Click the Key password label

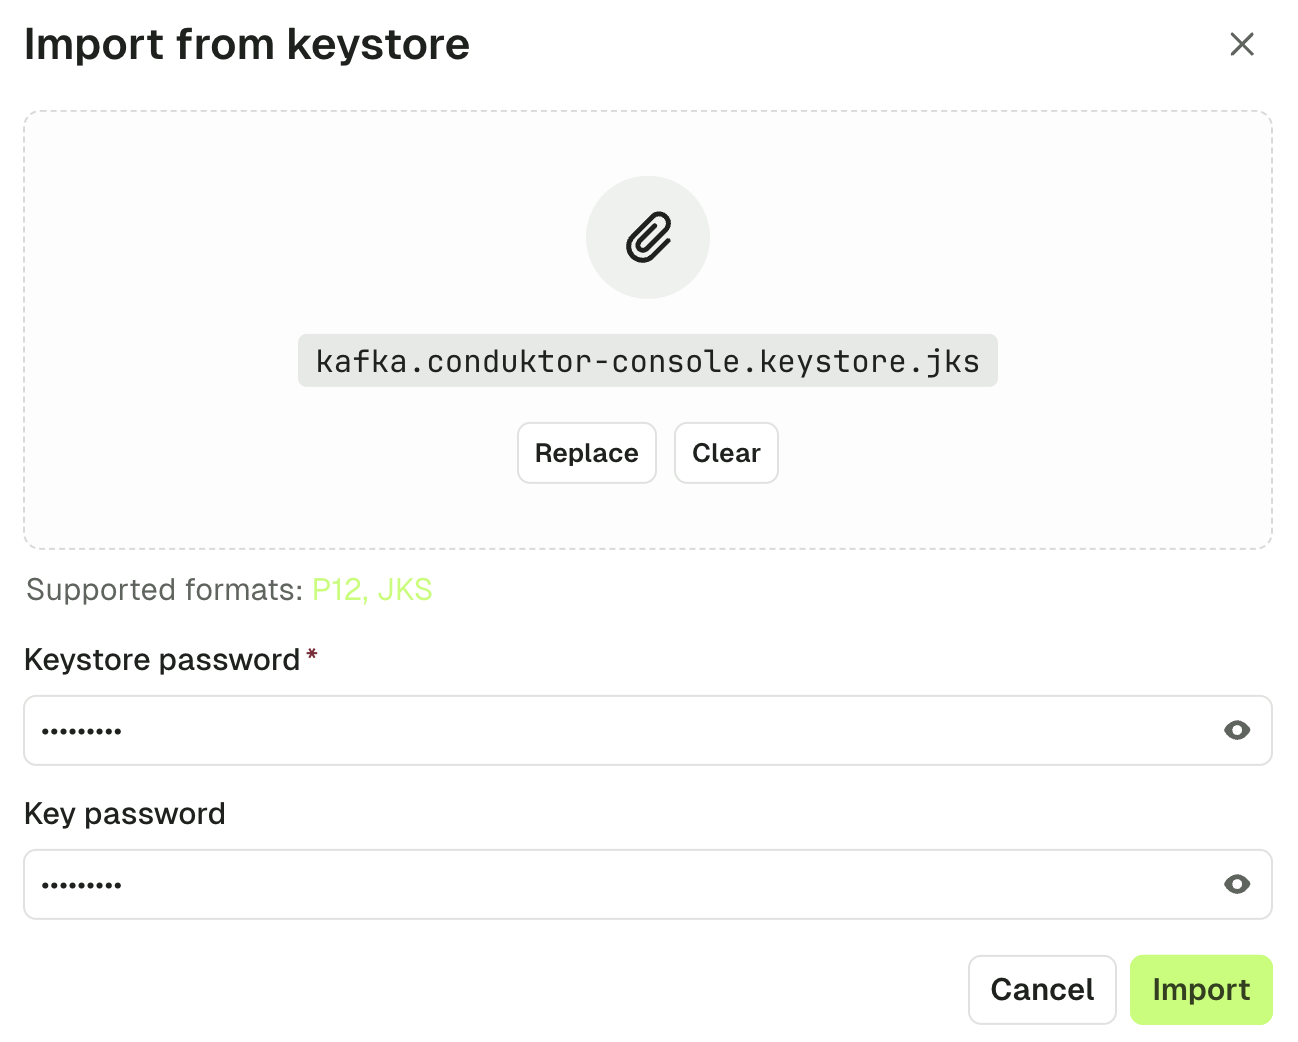point(125,814)
